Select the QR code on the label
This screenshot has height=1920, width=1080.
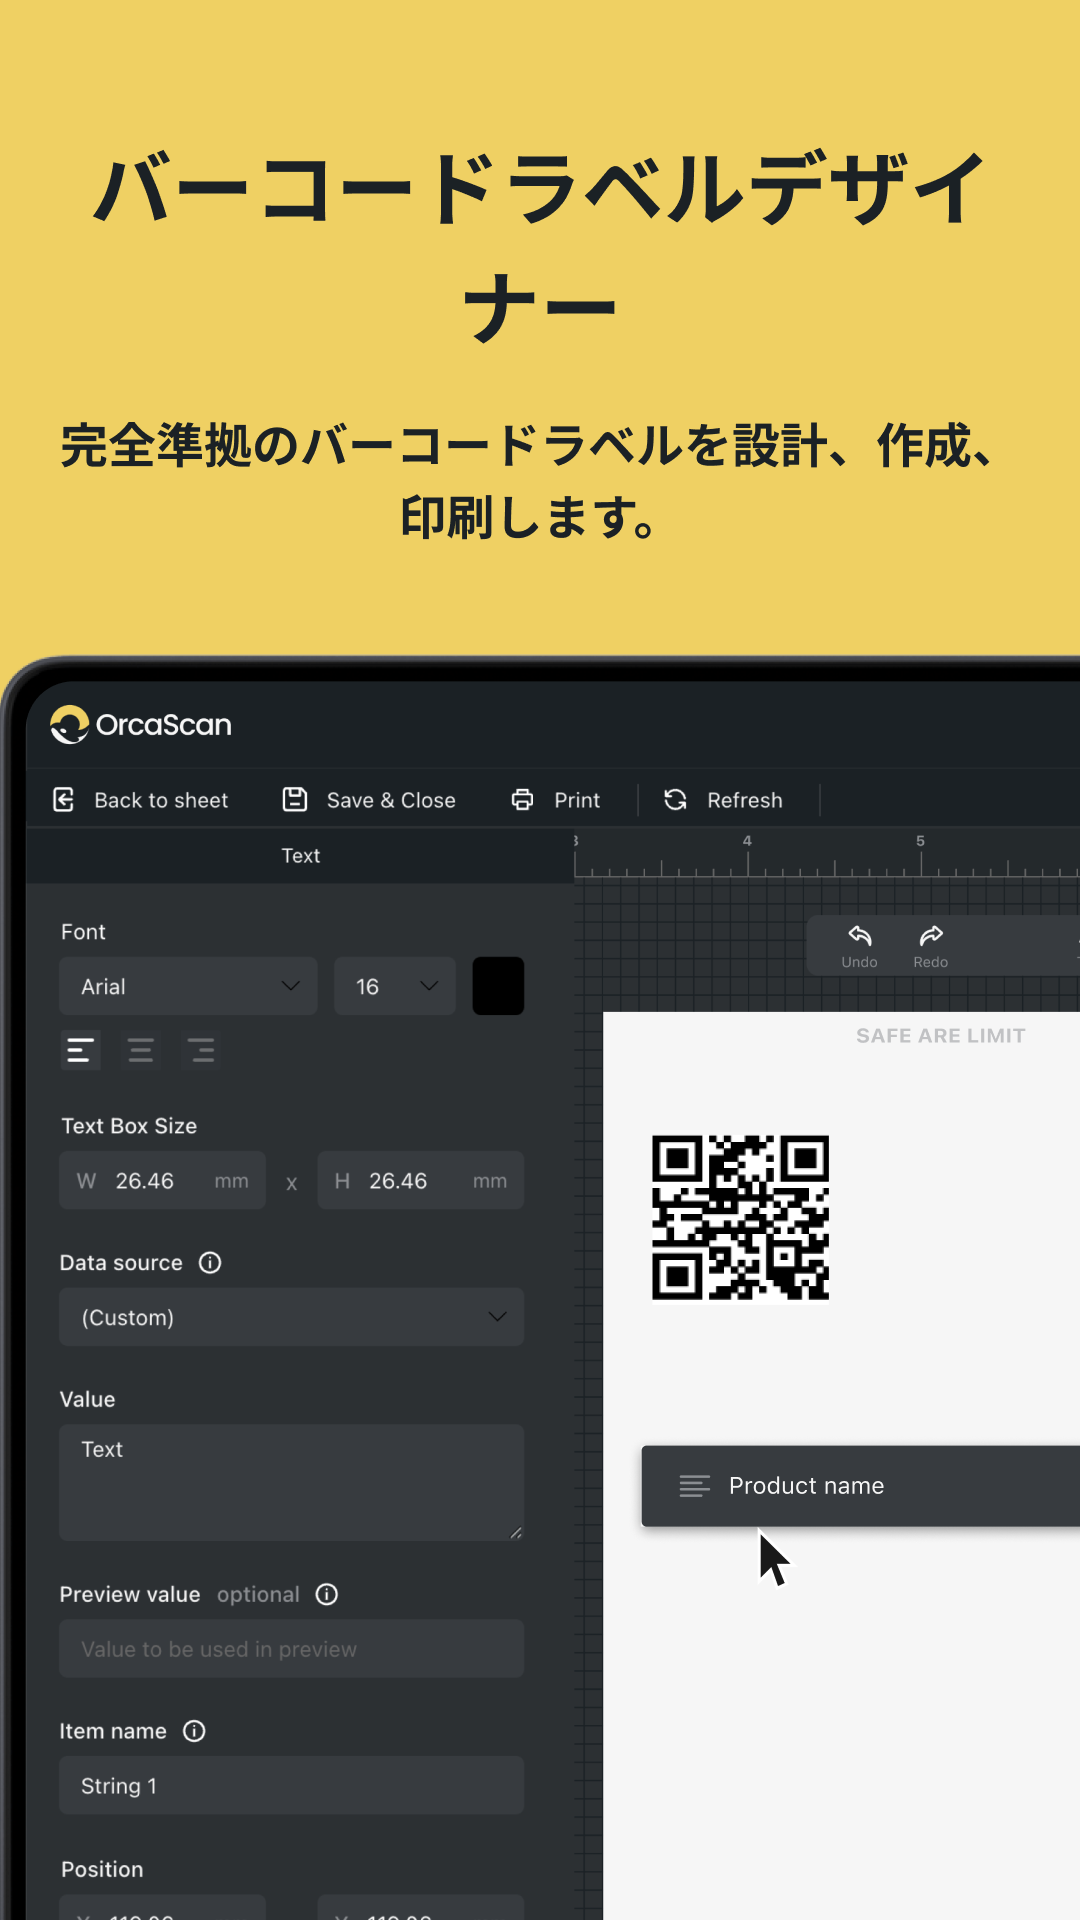[741, 1218]
